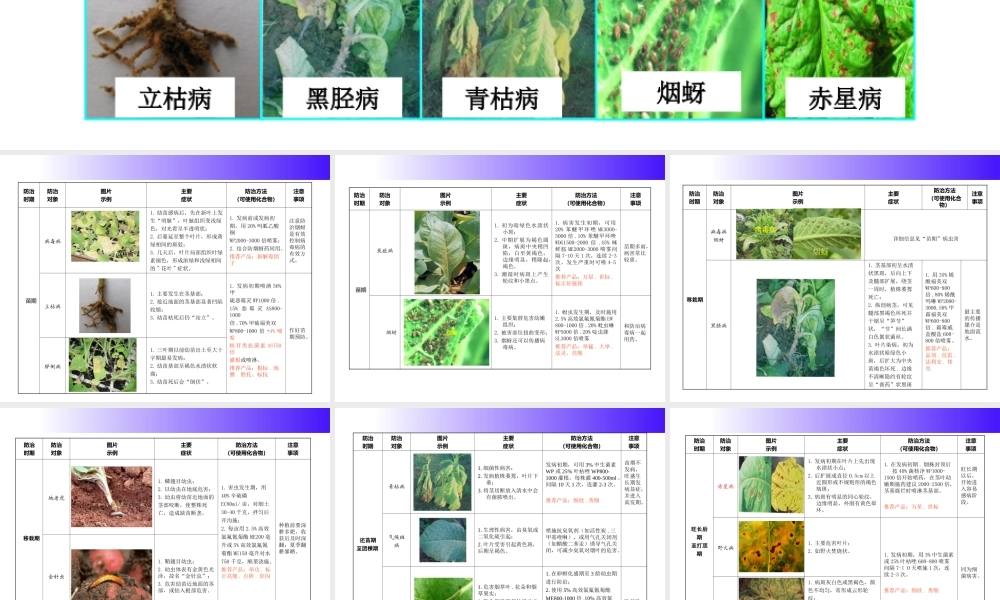Click the 黑胫病 caption label
1000x600 pixels.
[343, 98]
